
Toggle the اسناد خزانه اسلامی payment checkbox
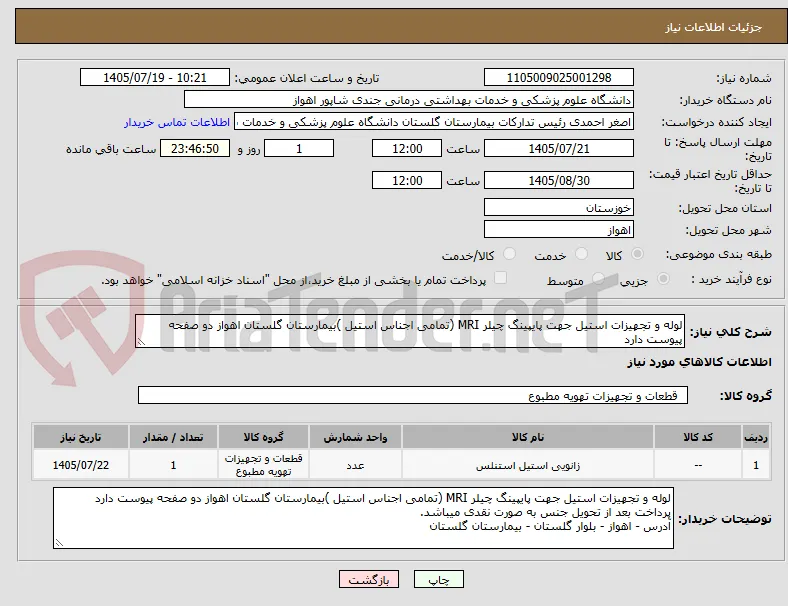click(x=501, y=278)
